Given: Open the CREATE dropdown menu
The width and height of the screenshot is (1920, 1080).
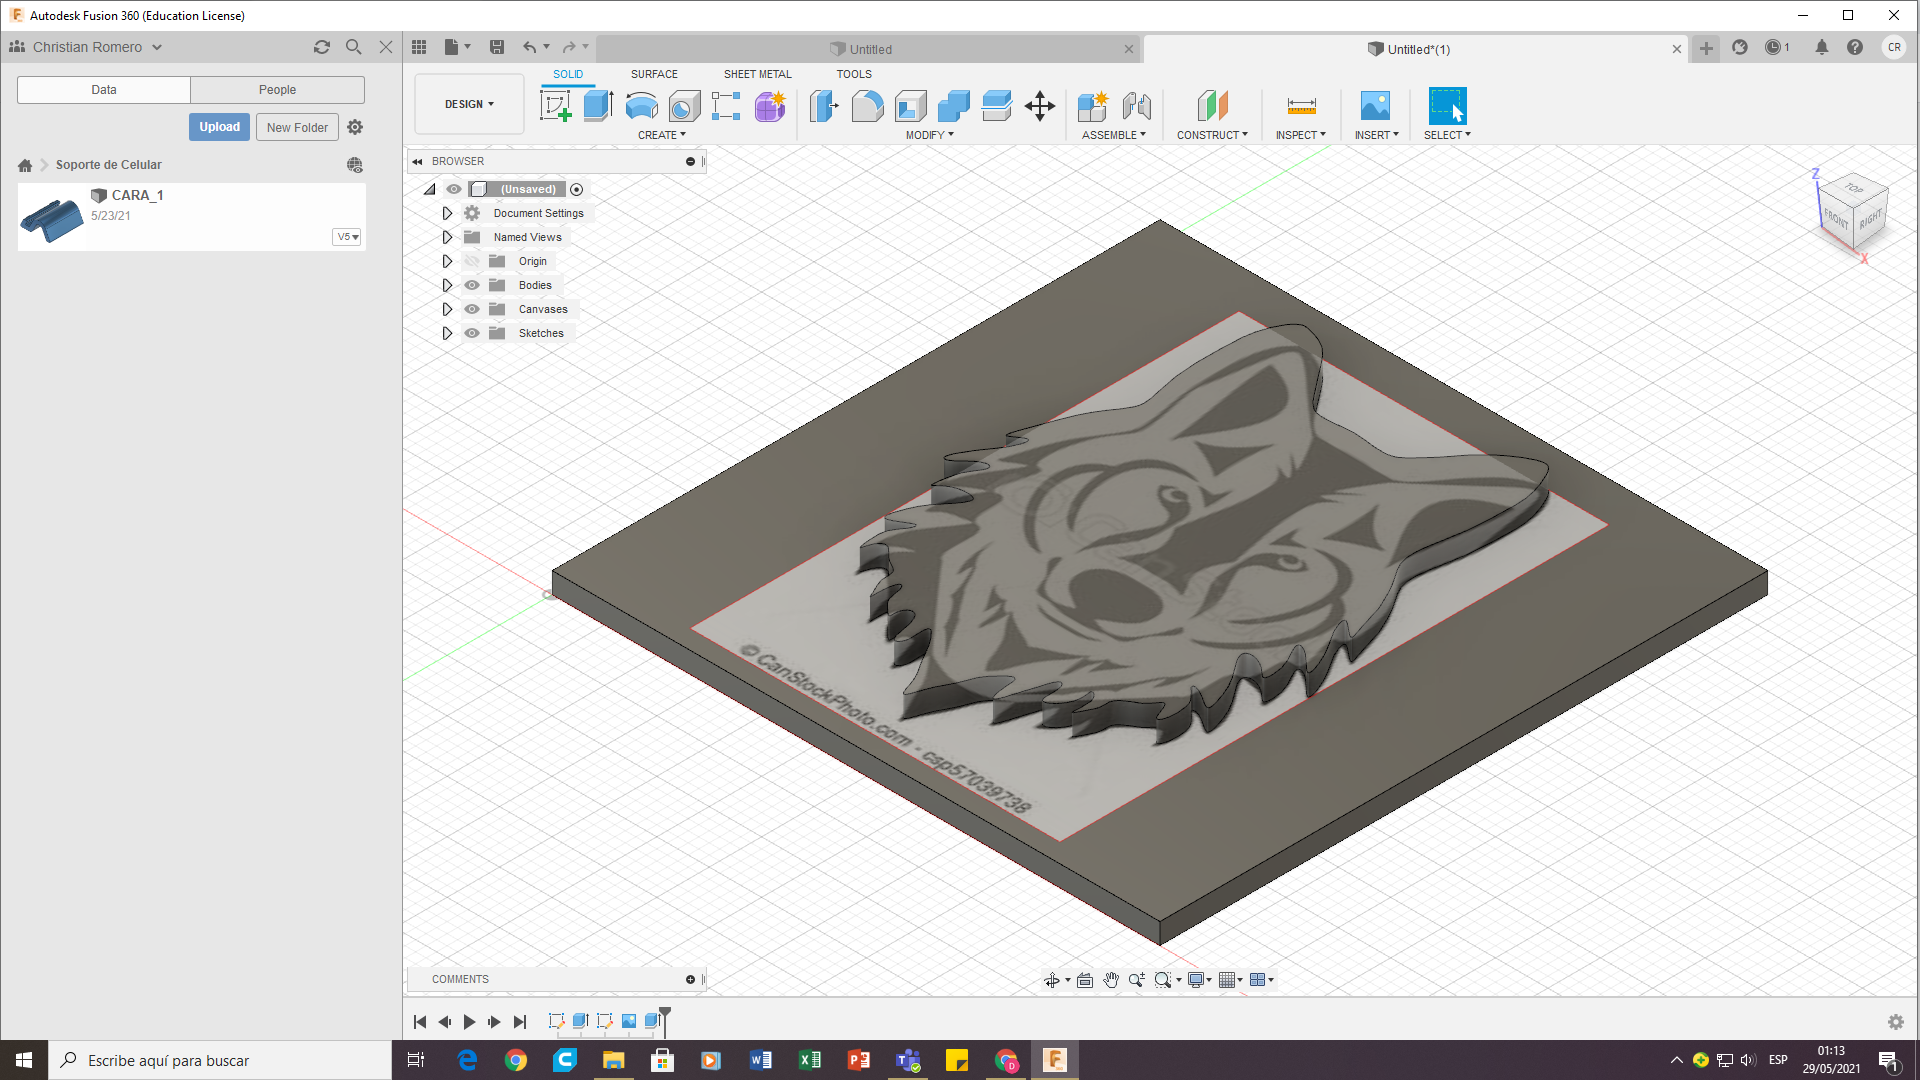Looking at the screenshot, I should click(662, 135).
